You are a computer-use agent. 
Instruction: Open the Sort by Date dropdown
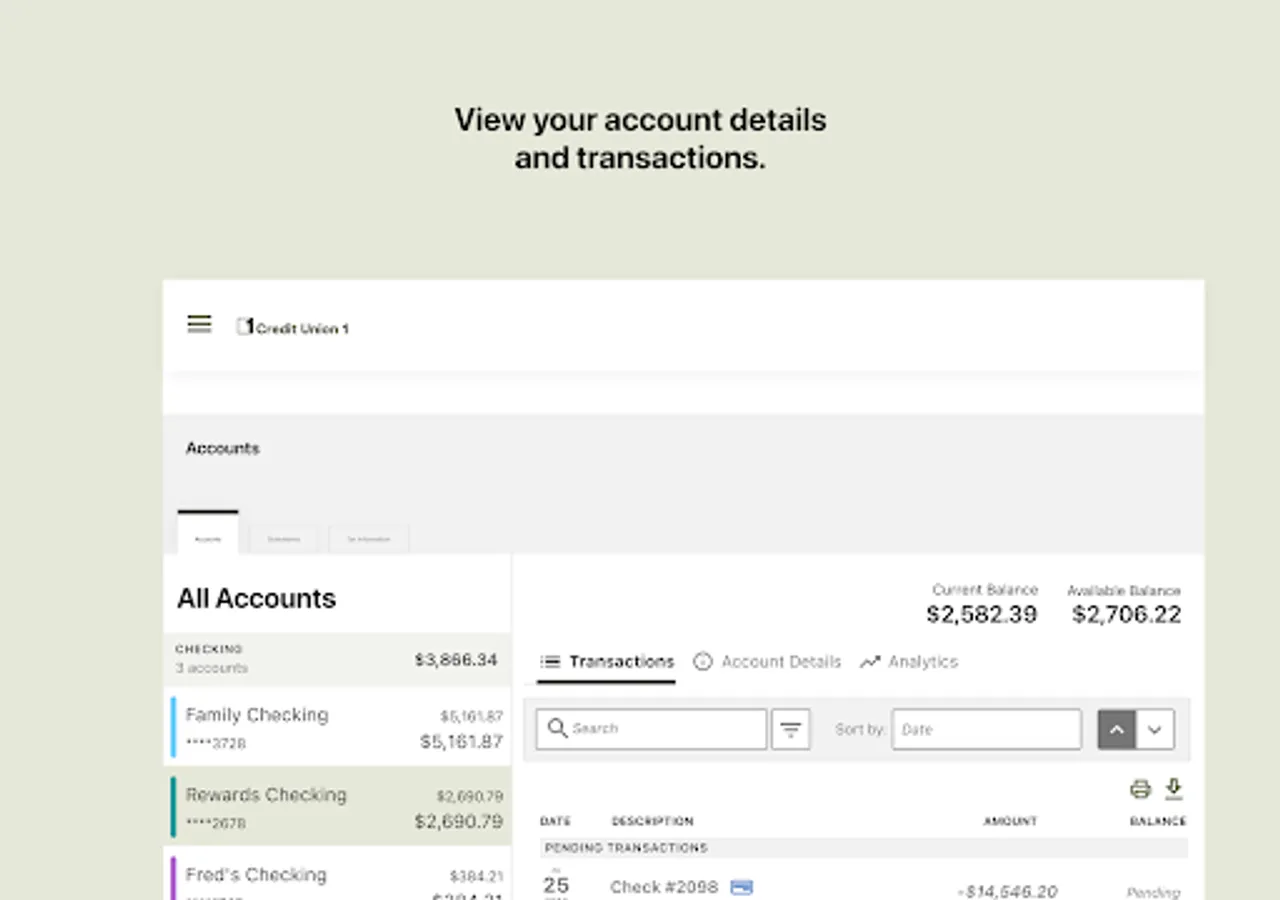pos(986,729)
